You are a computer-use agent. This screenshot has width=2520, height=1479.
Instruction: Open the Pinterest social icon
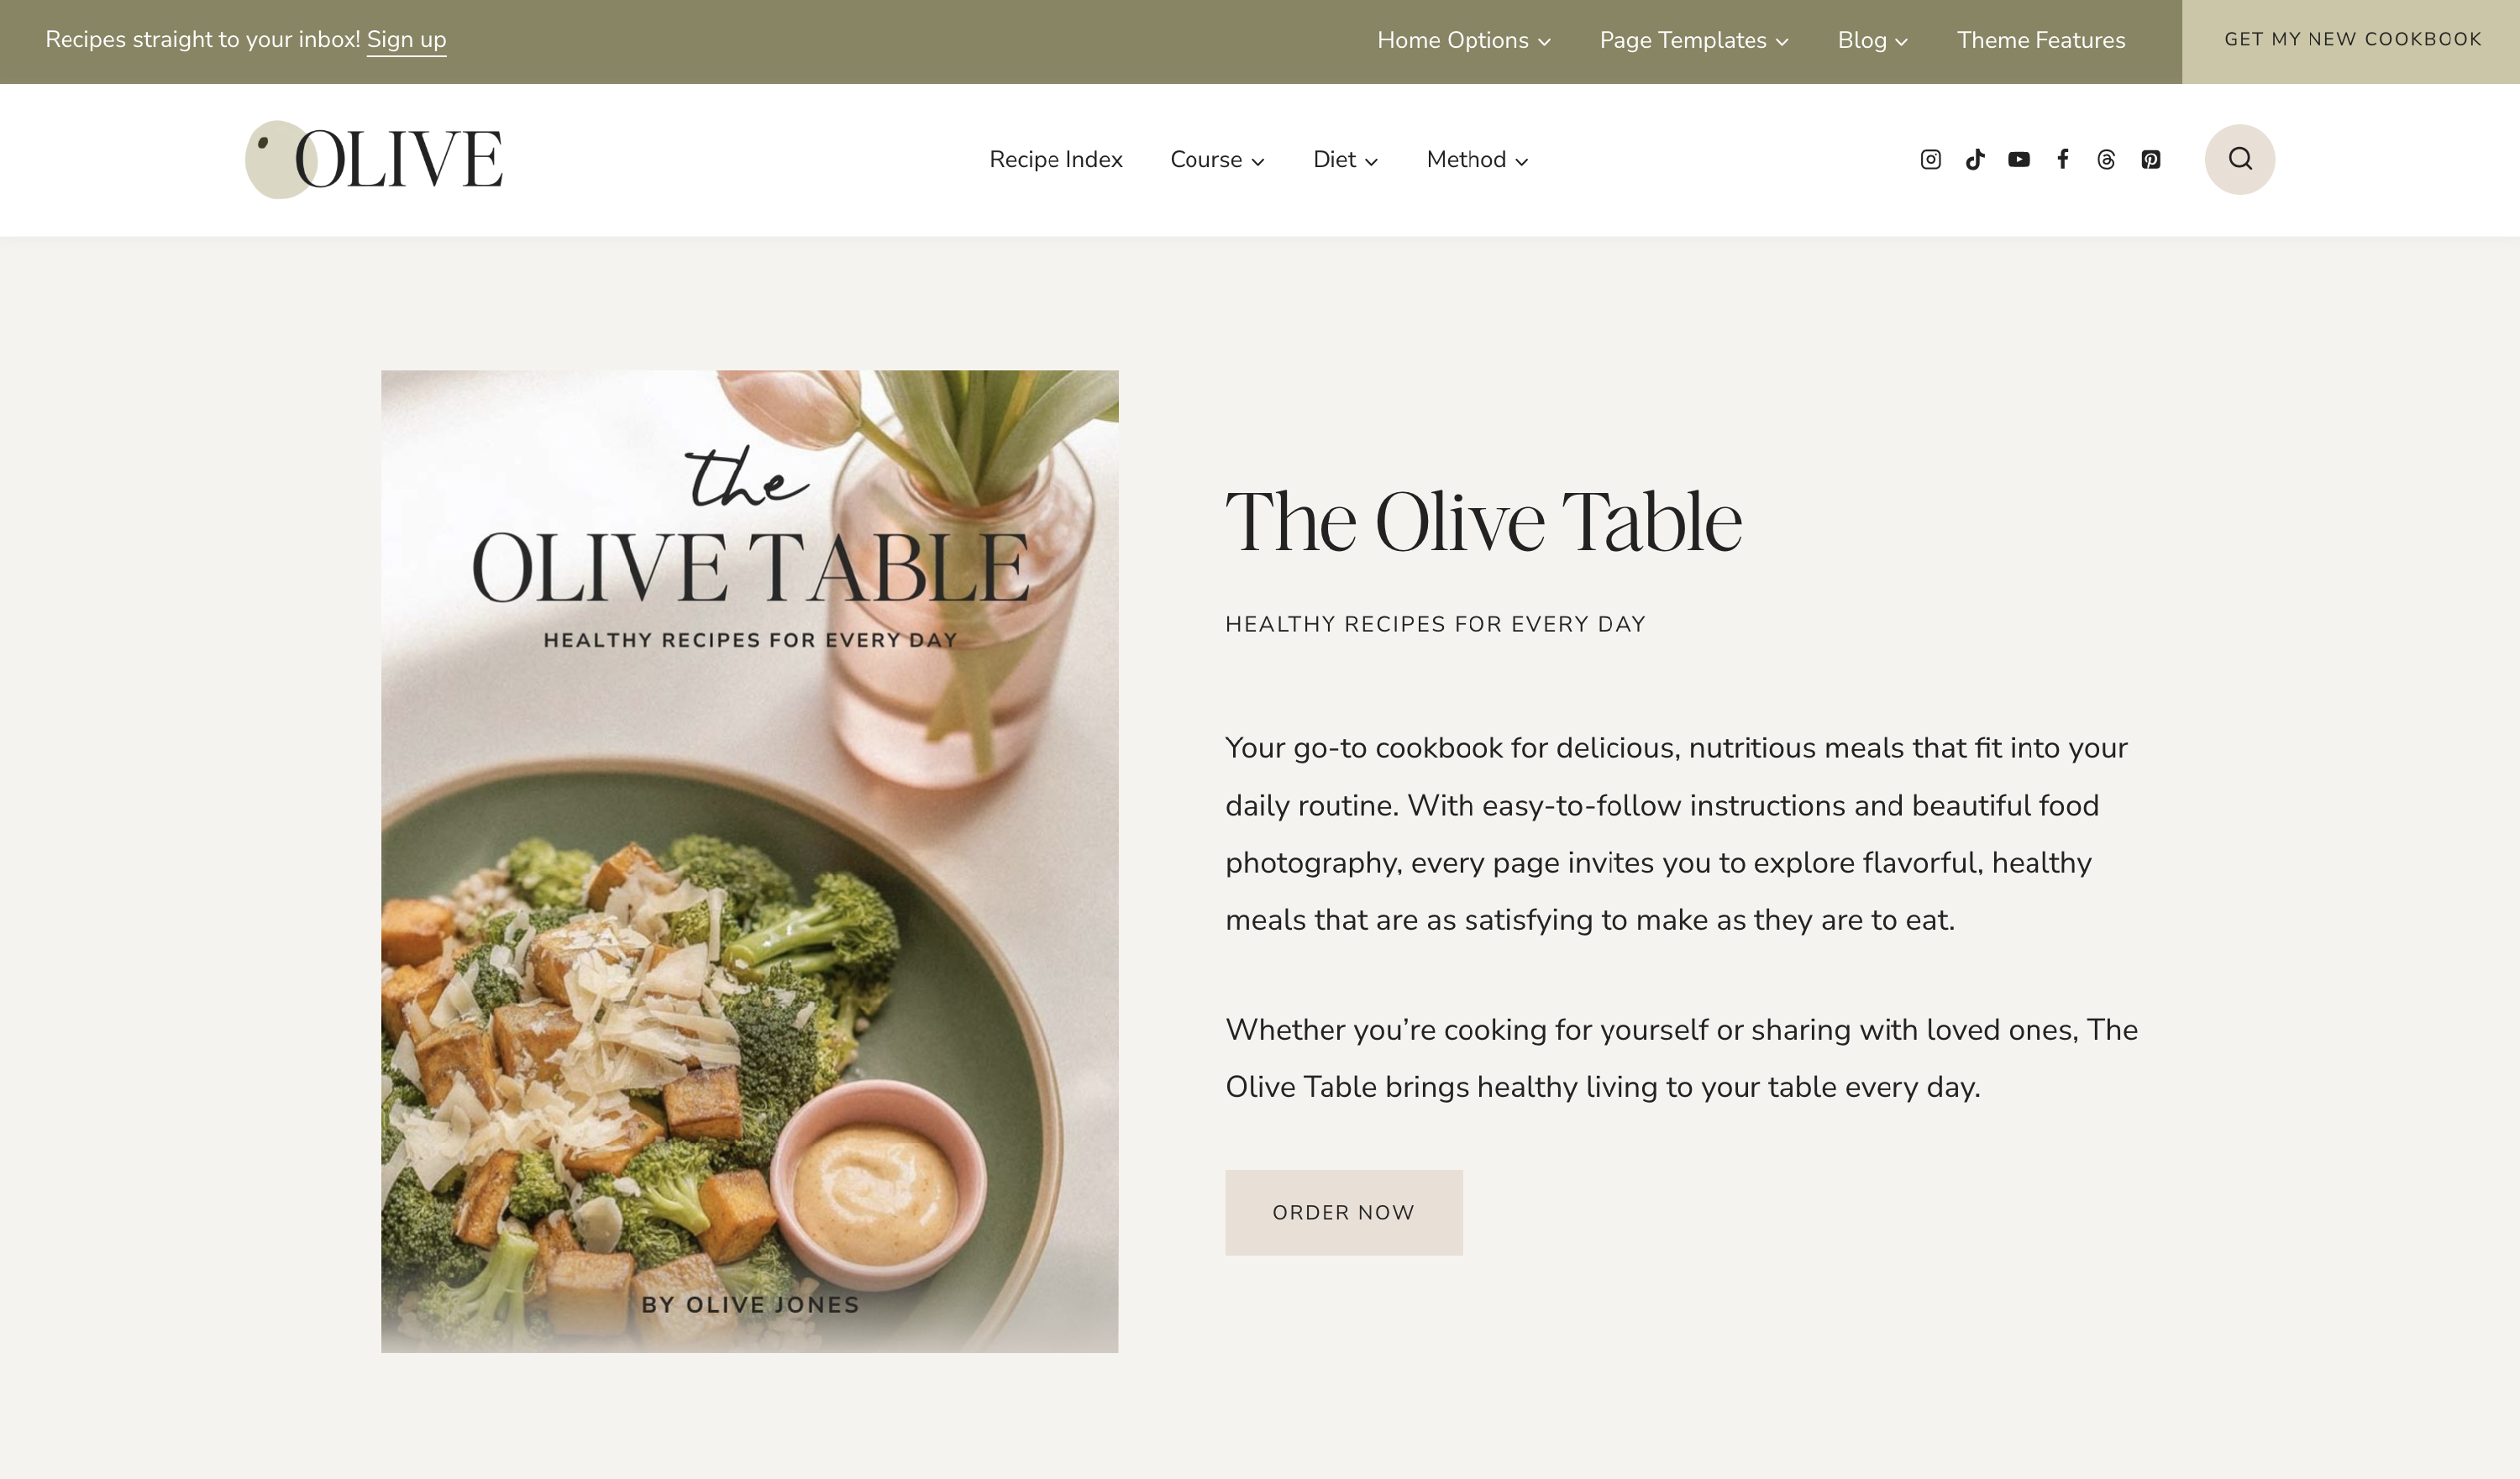click(x=2151, y=160)
